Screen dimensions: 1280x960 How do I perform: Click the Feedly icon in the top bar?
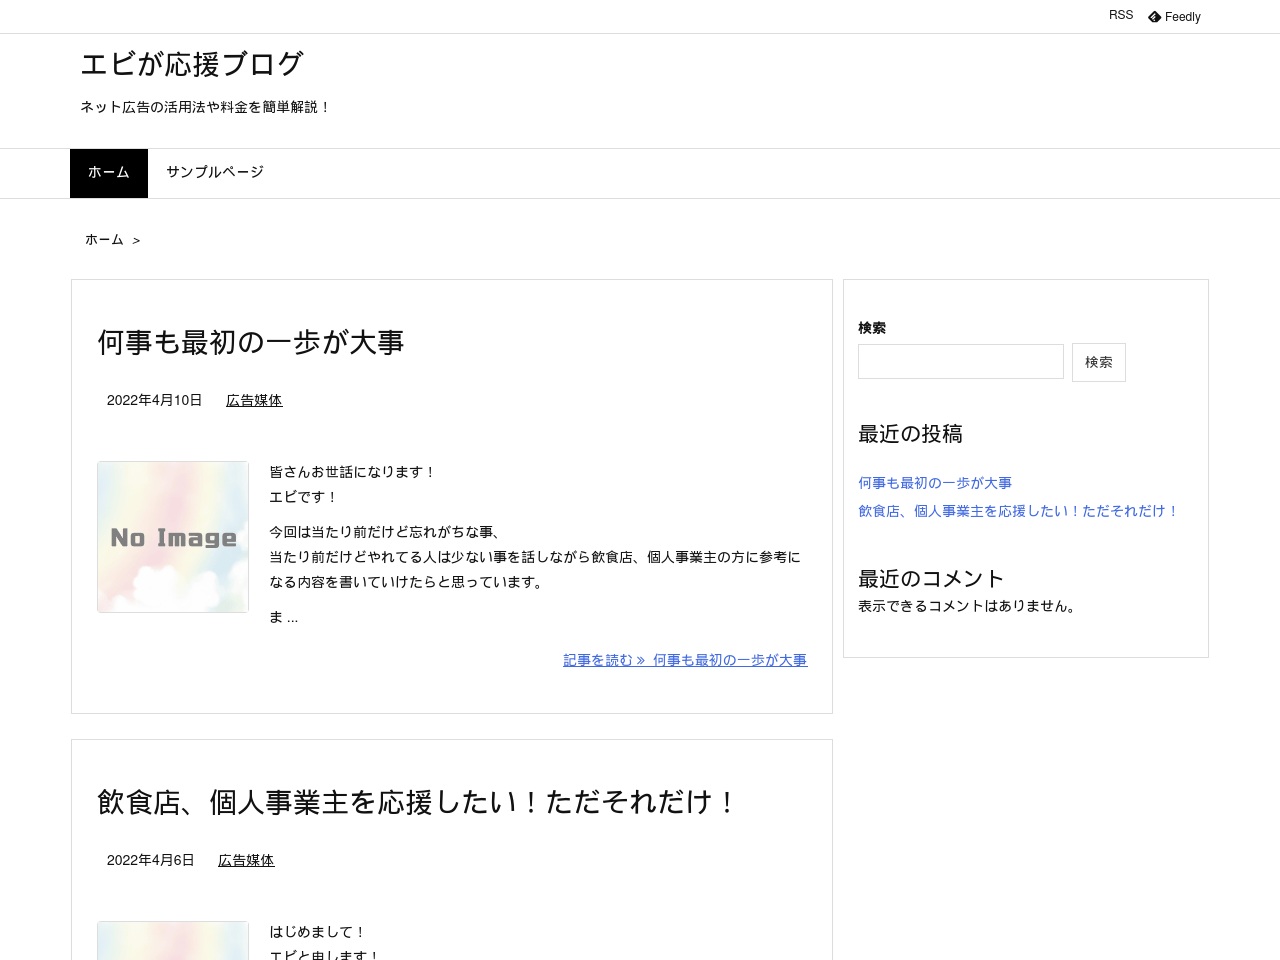pos(1154,17)
